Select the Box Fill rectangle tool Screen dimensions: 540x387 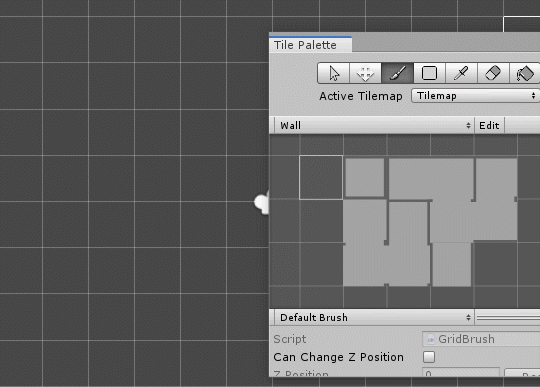click(x=429, y=73)
